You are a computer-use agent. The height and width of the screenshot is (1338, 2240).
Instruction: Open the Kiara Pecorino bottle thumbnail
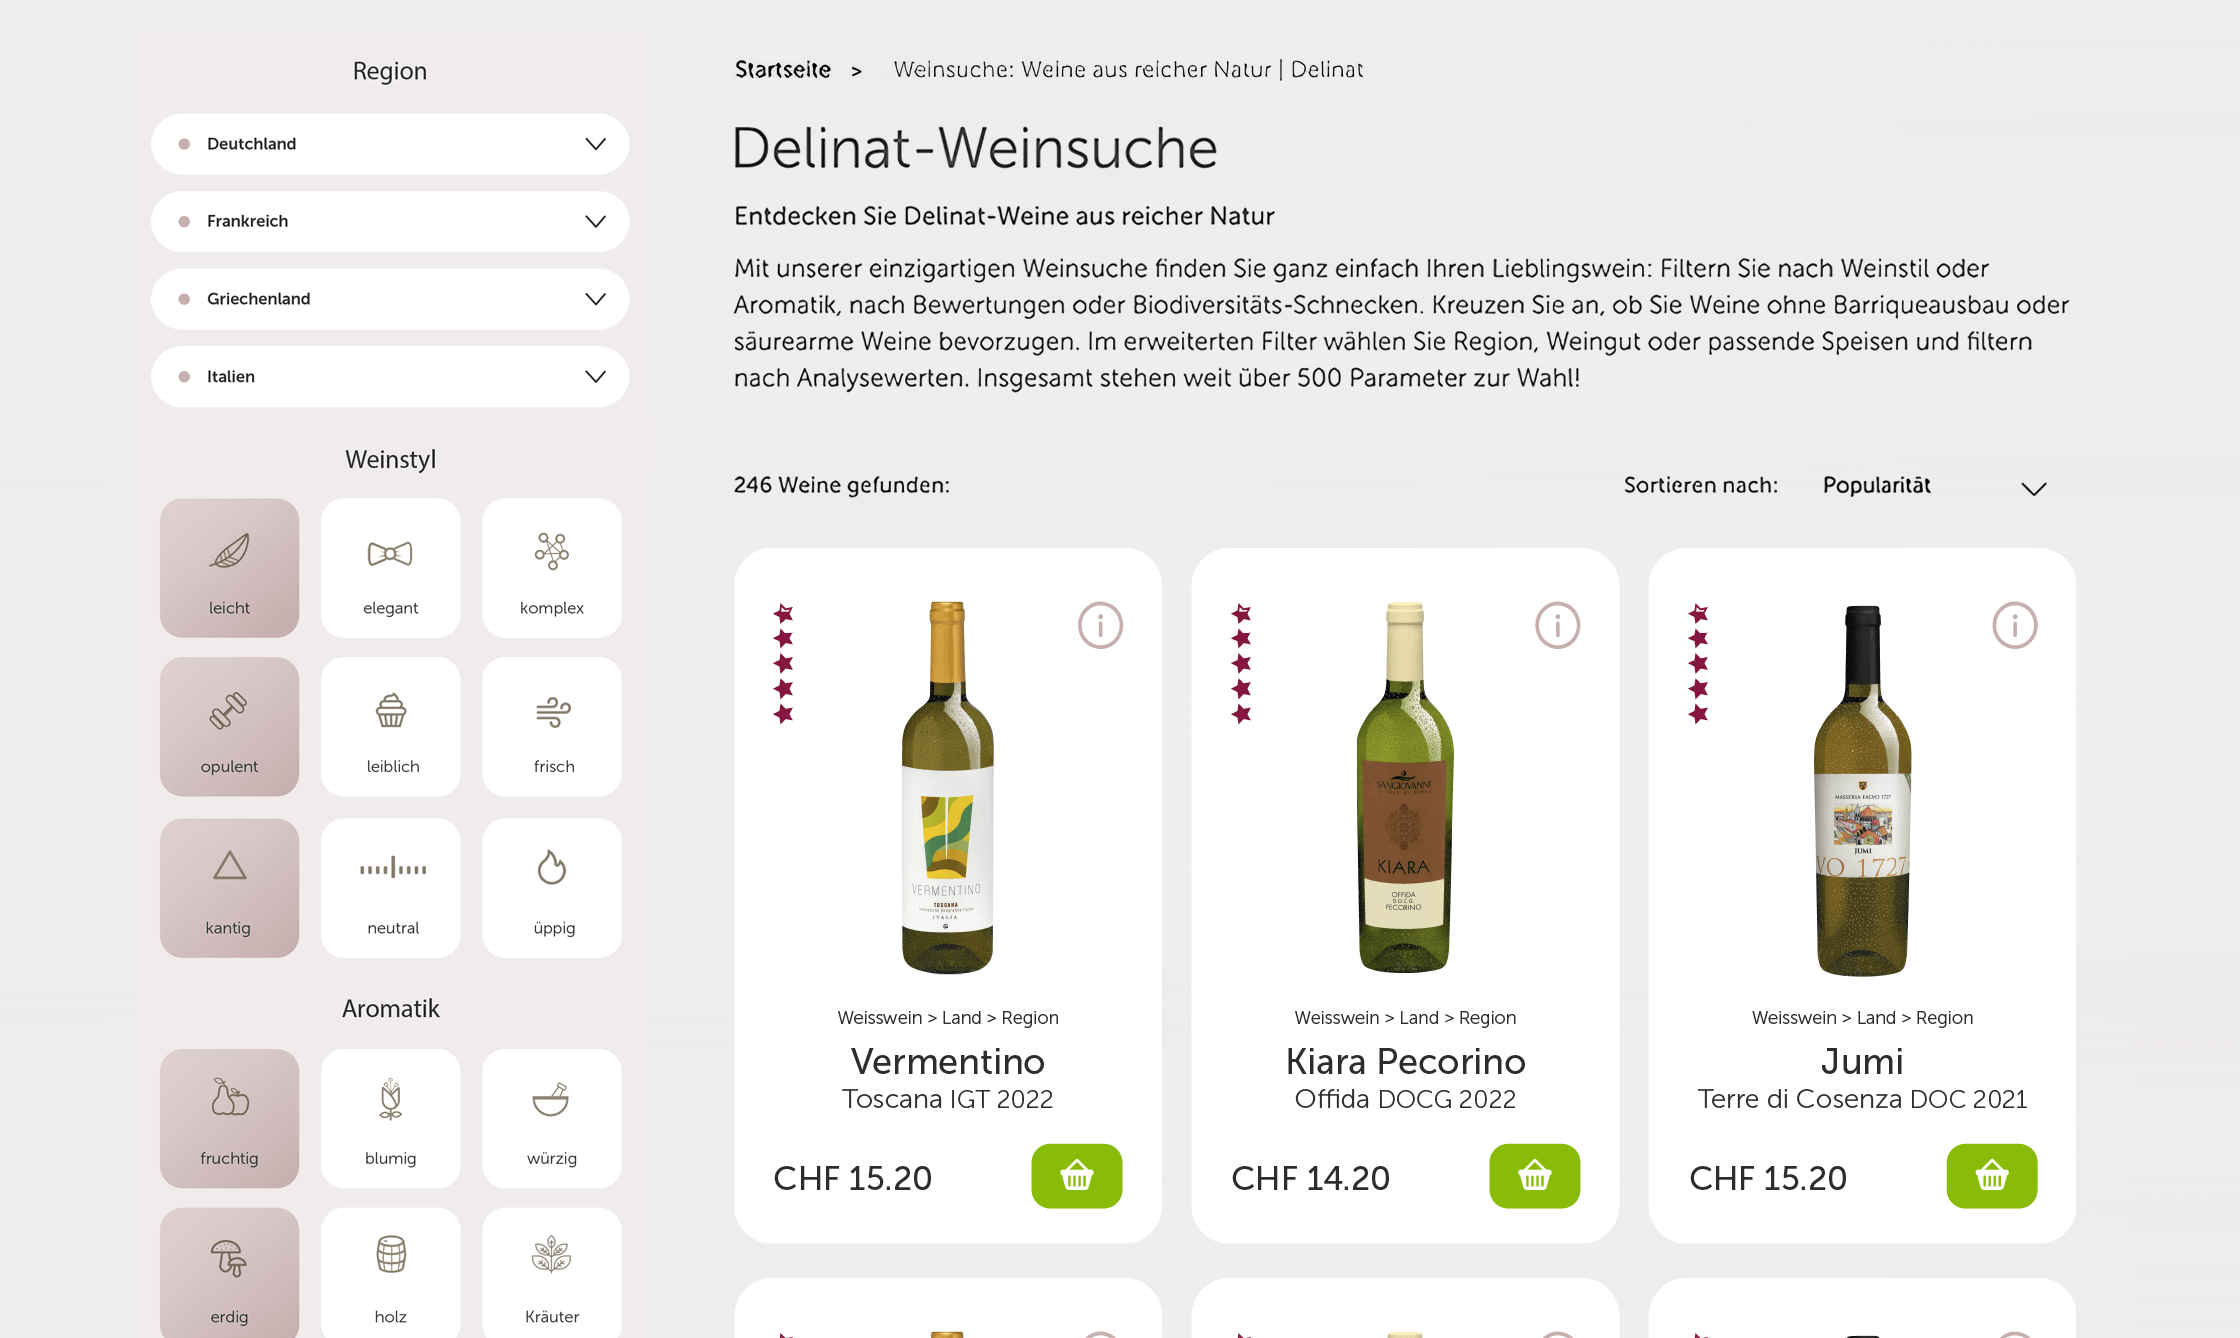(1404, 789)
